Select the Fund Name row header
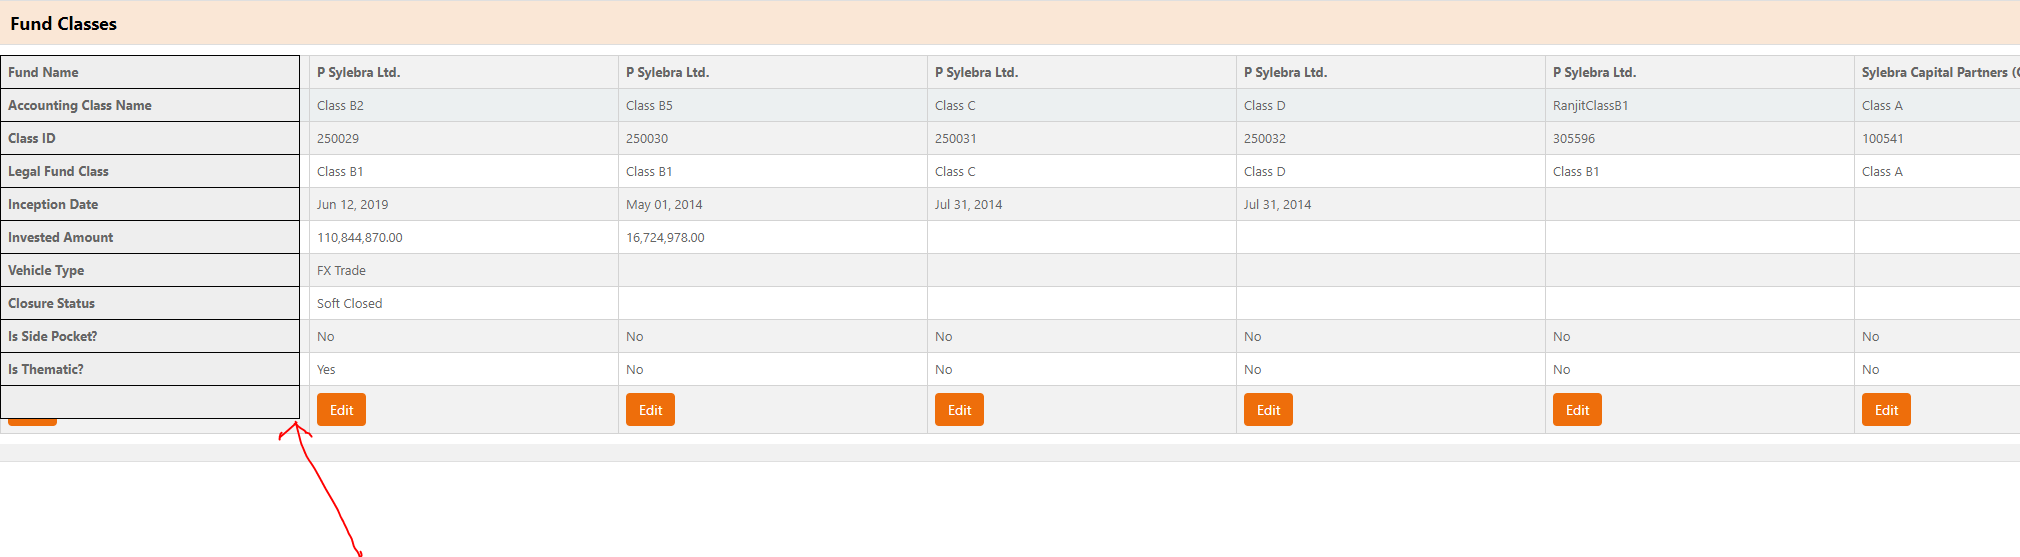 click(x=150, y=72)
